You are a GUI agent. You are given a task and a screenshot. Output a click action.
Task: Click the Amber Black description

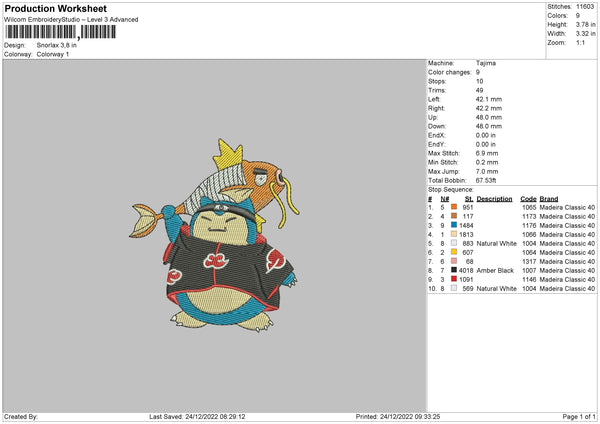tap(495, 271)
